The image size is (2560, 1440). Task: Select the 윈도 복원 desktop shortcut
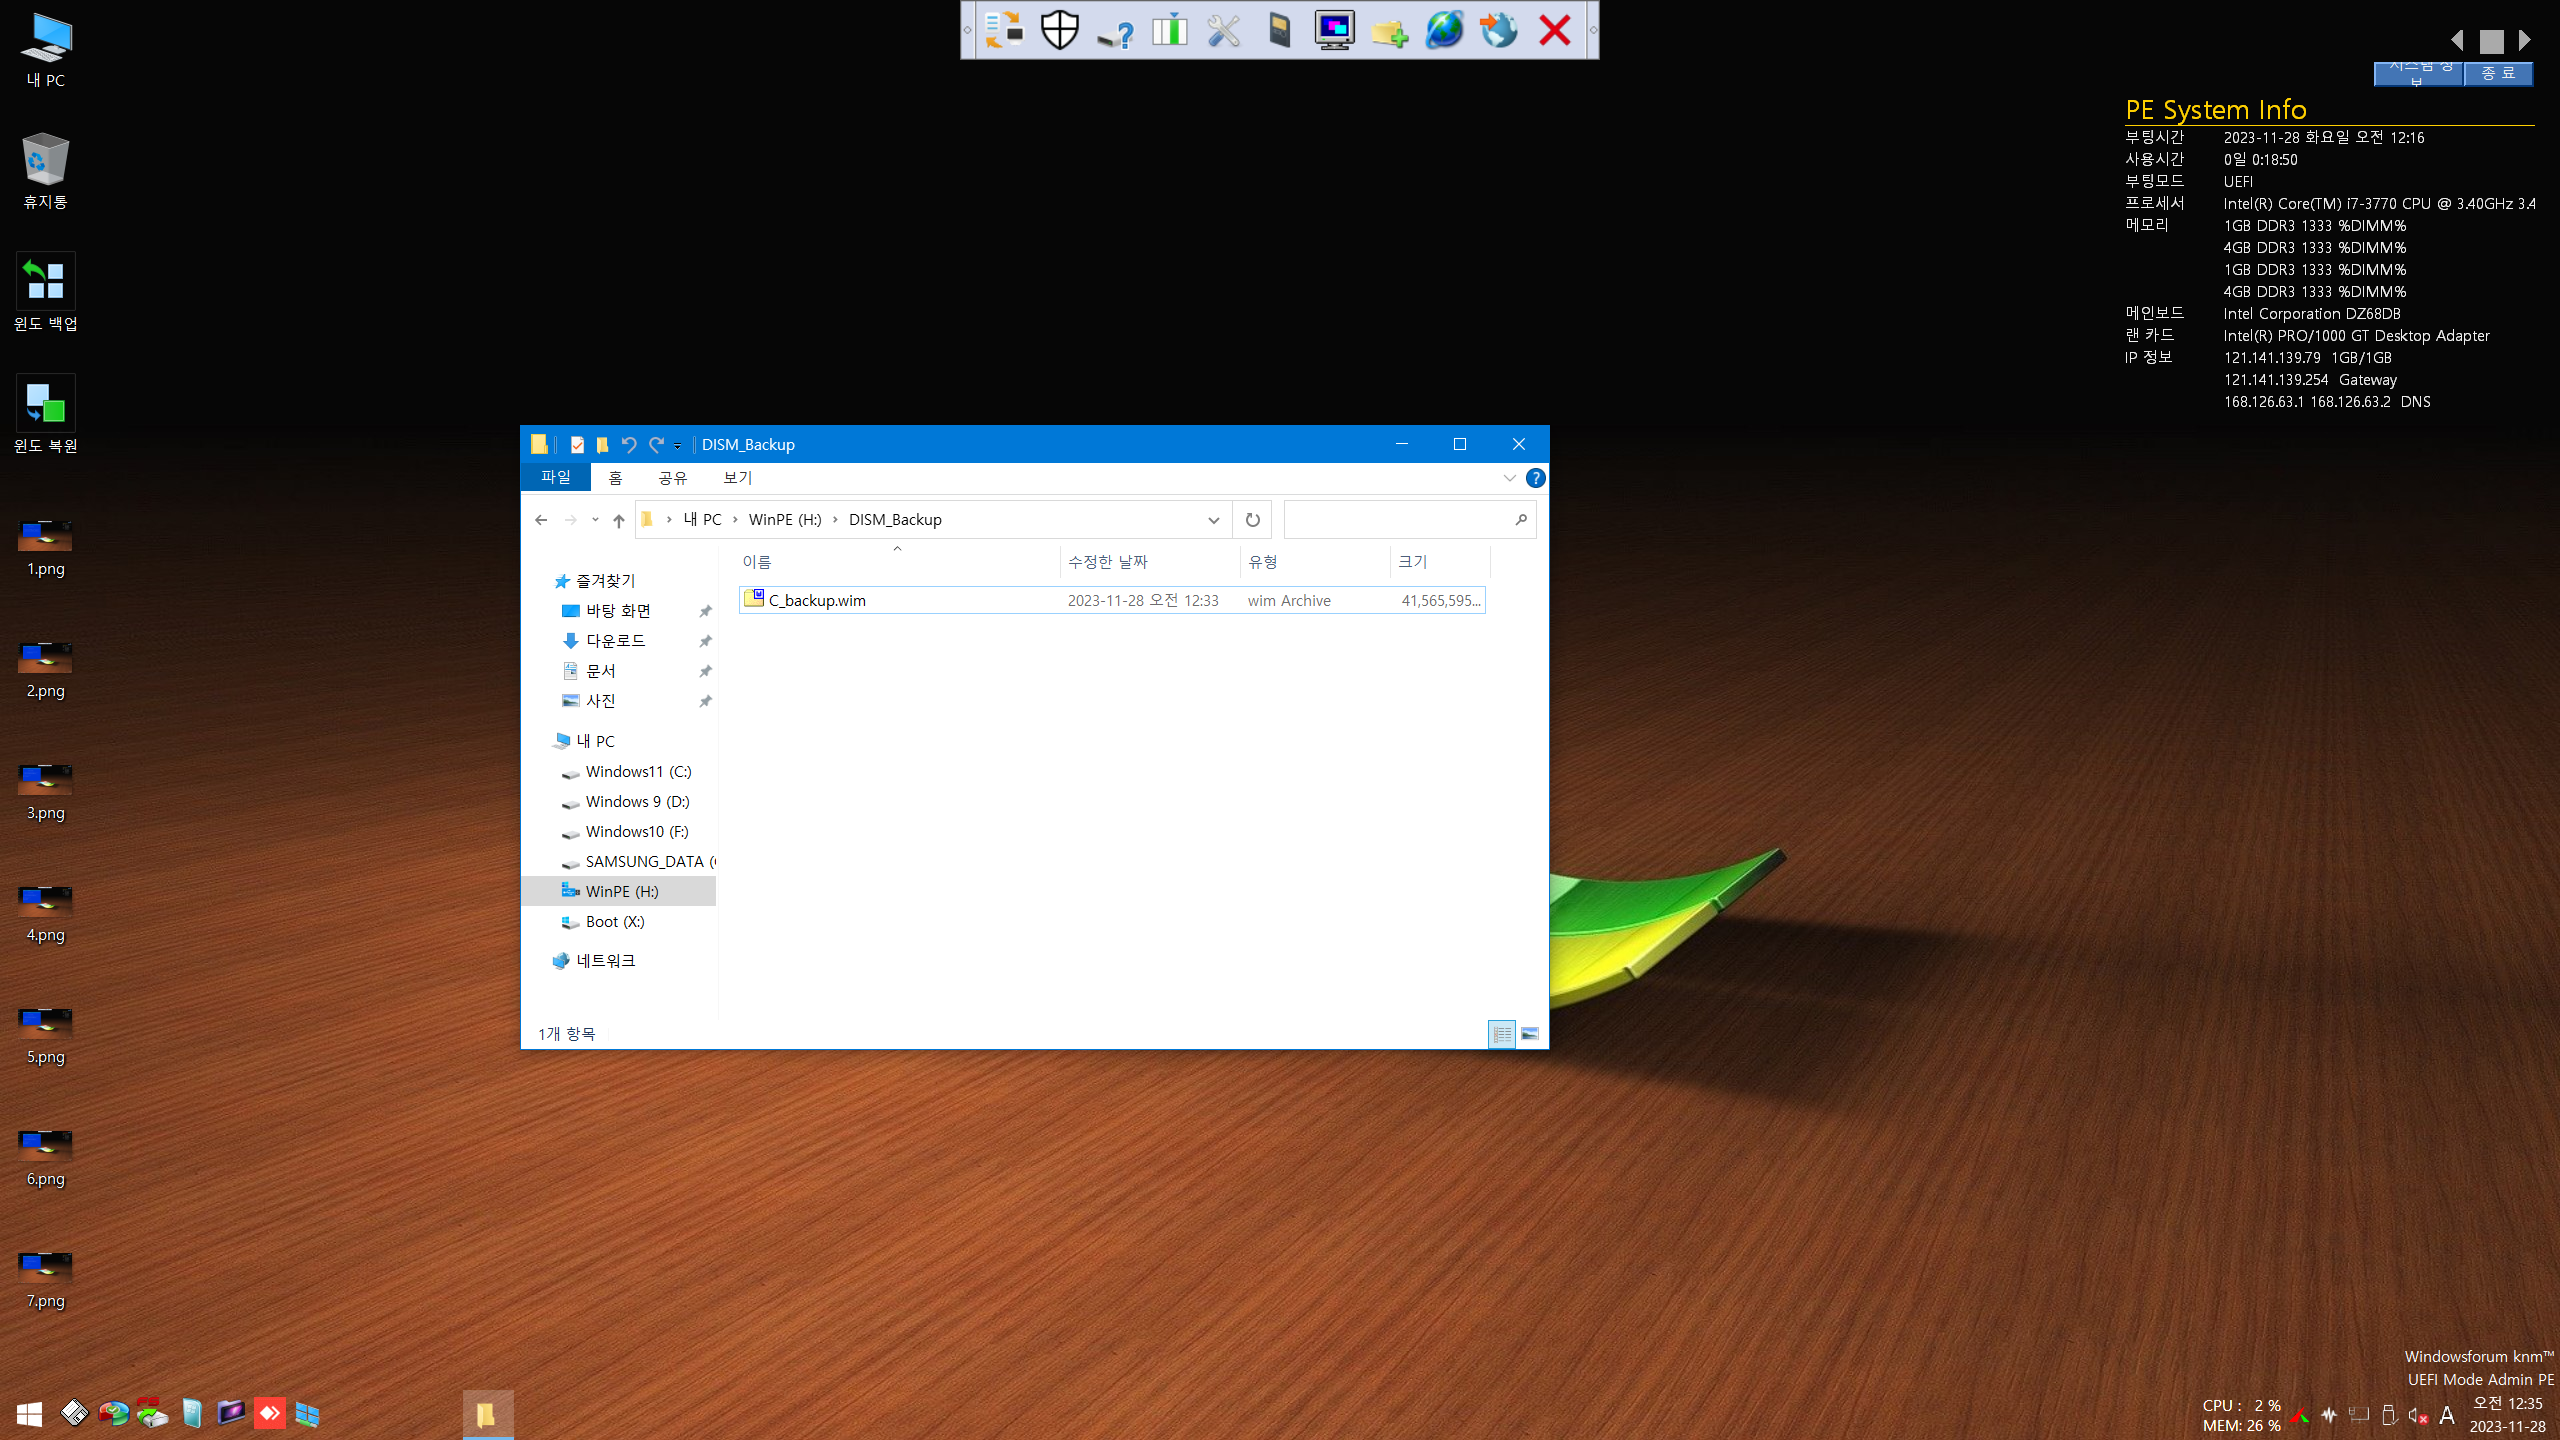coord(45,414)
